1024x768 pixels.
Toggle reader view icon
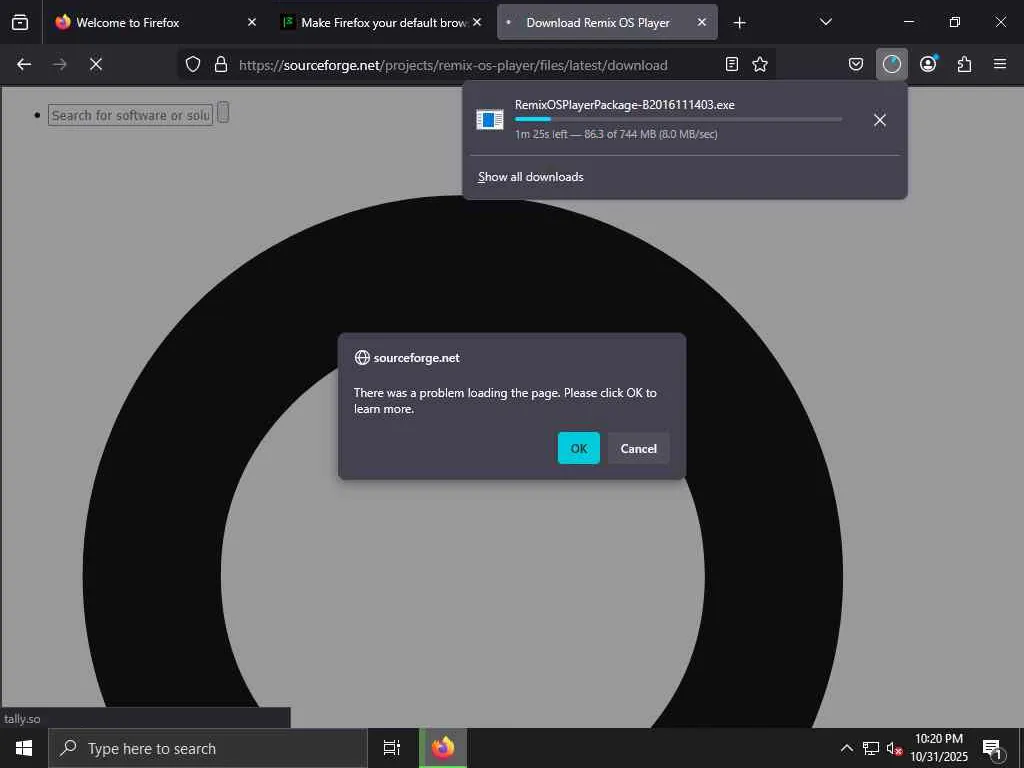coord(732,64)
